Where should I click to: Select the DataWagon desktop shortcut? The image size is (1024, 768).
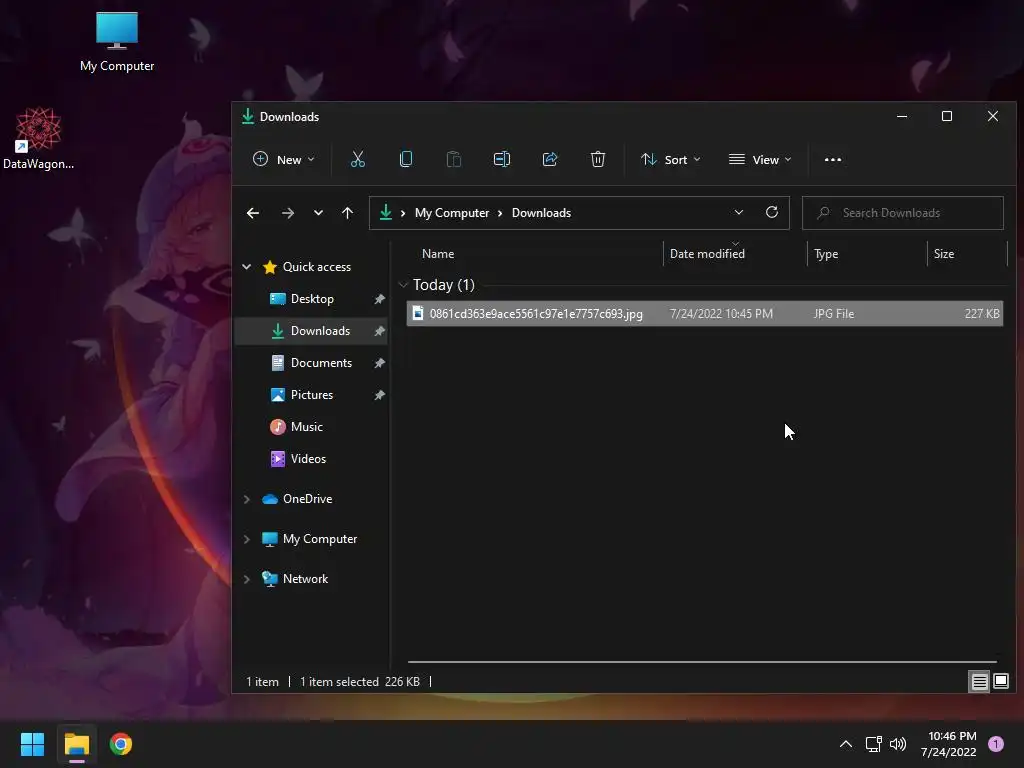(x=39, y=139)
